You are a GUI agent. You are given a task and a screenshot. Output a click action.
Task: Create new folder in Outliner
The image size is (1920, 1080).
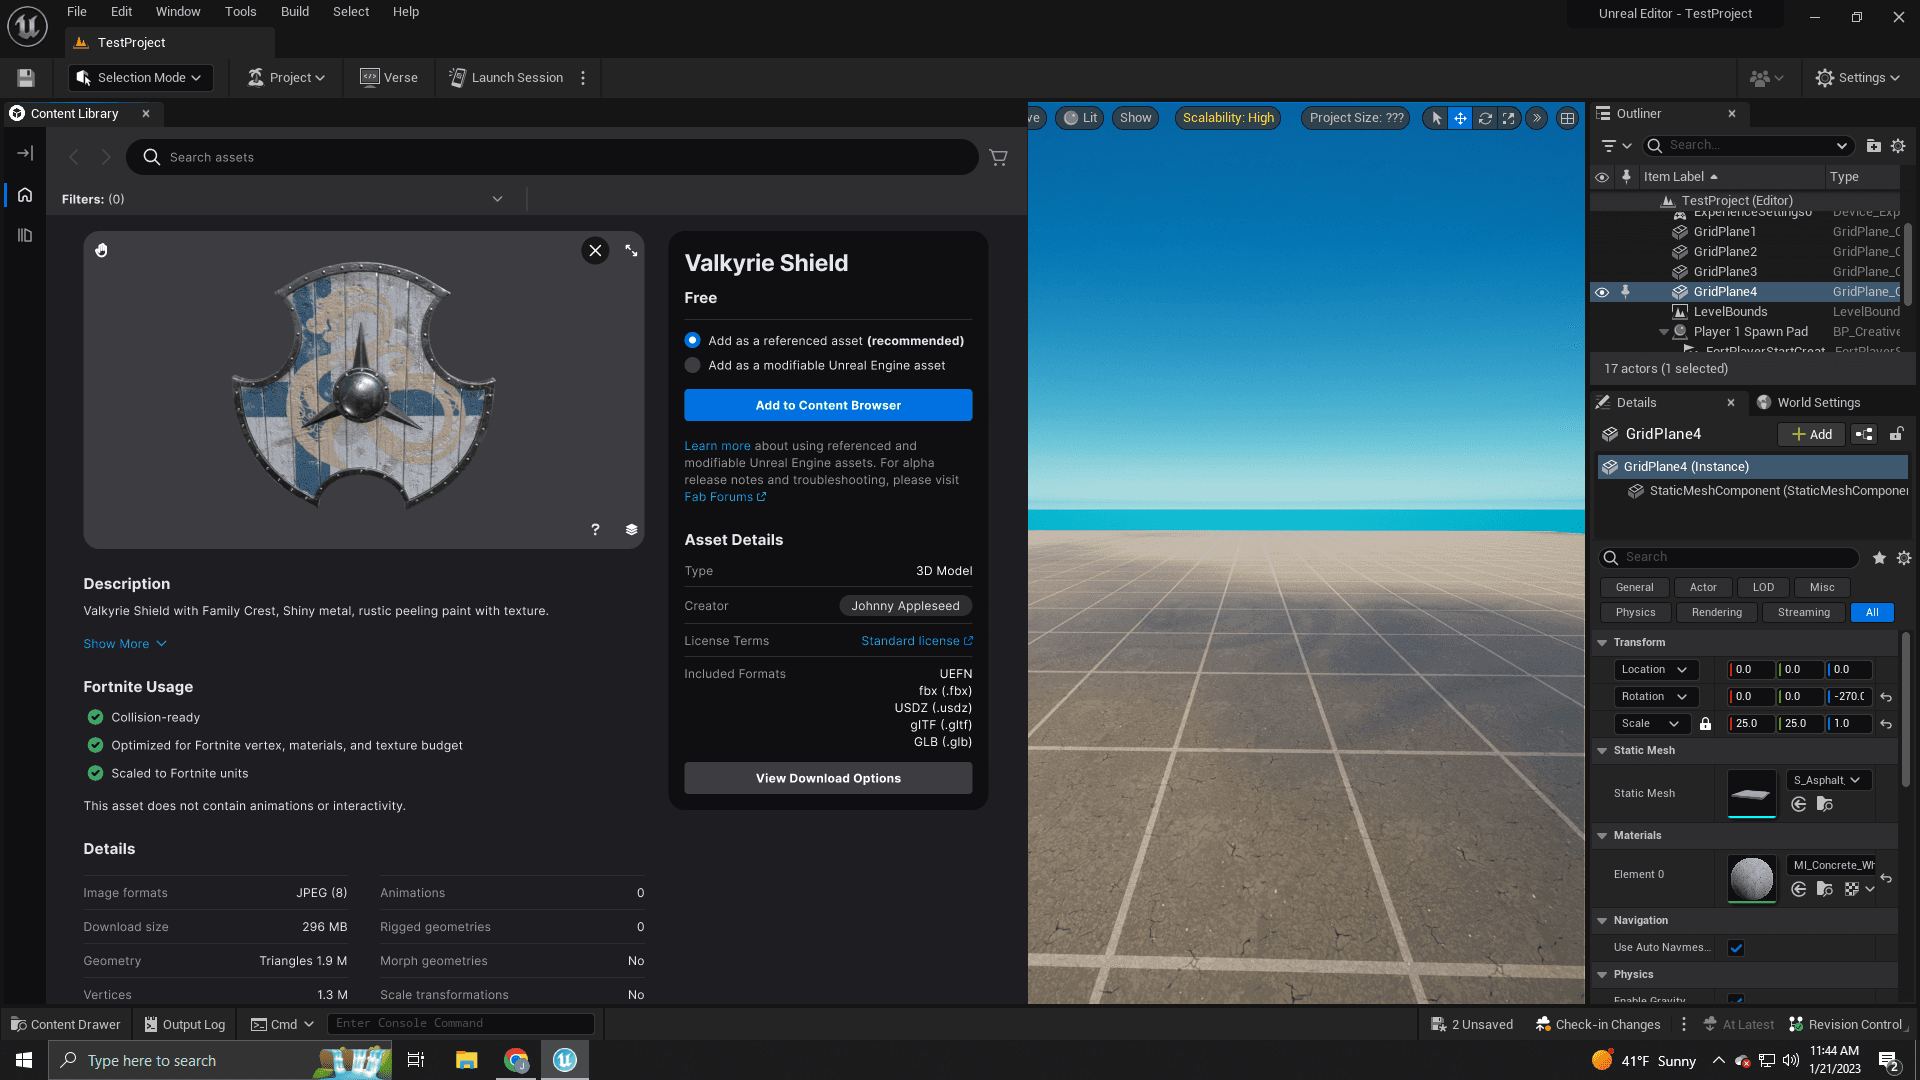tap(1873, 146)
